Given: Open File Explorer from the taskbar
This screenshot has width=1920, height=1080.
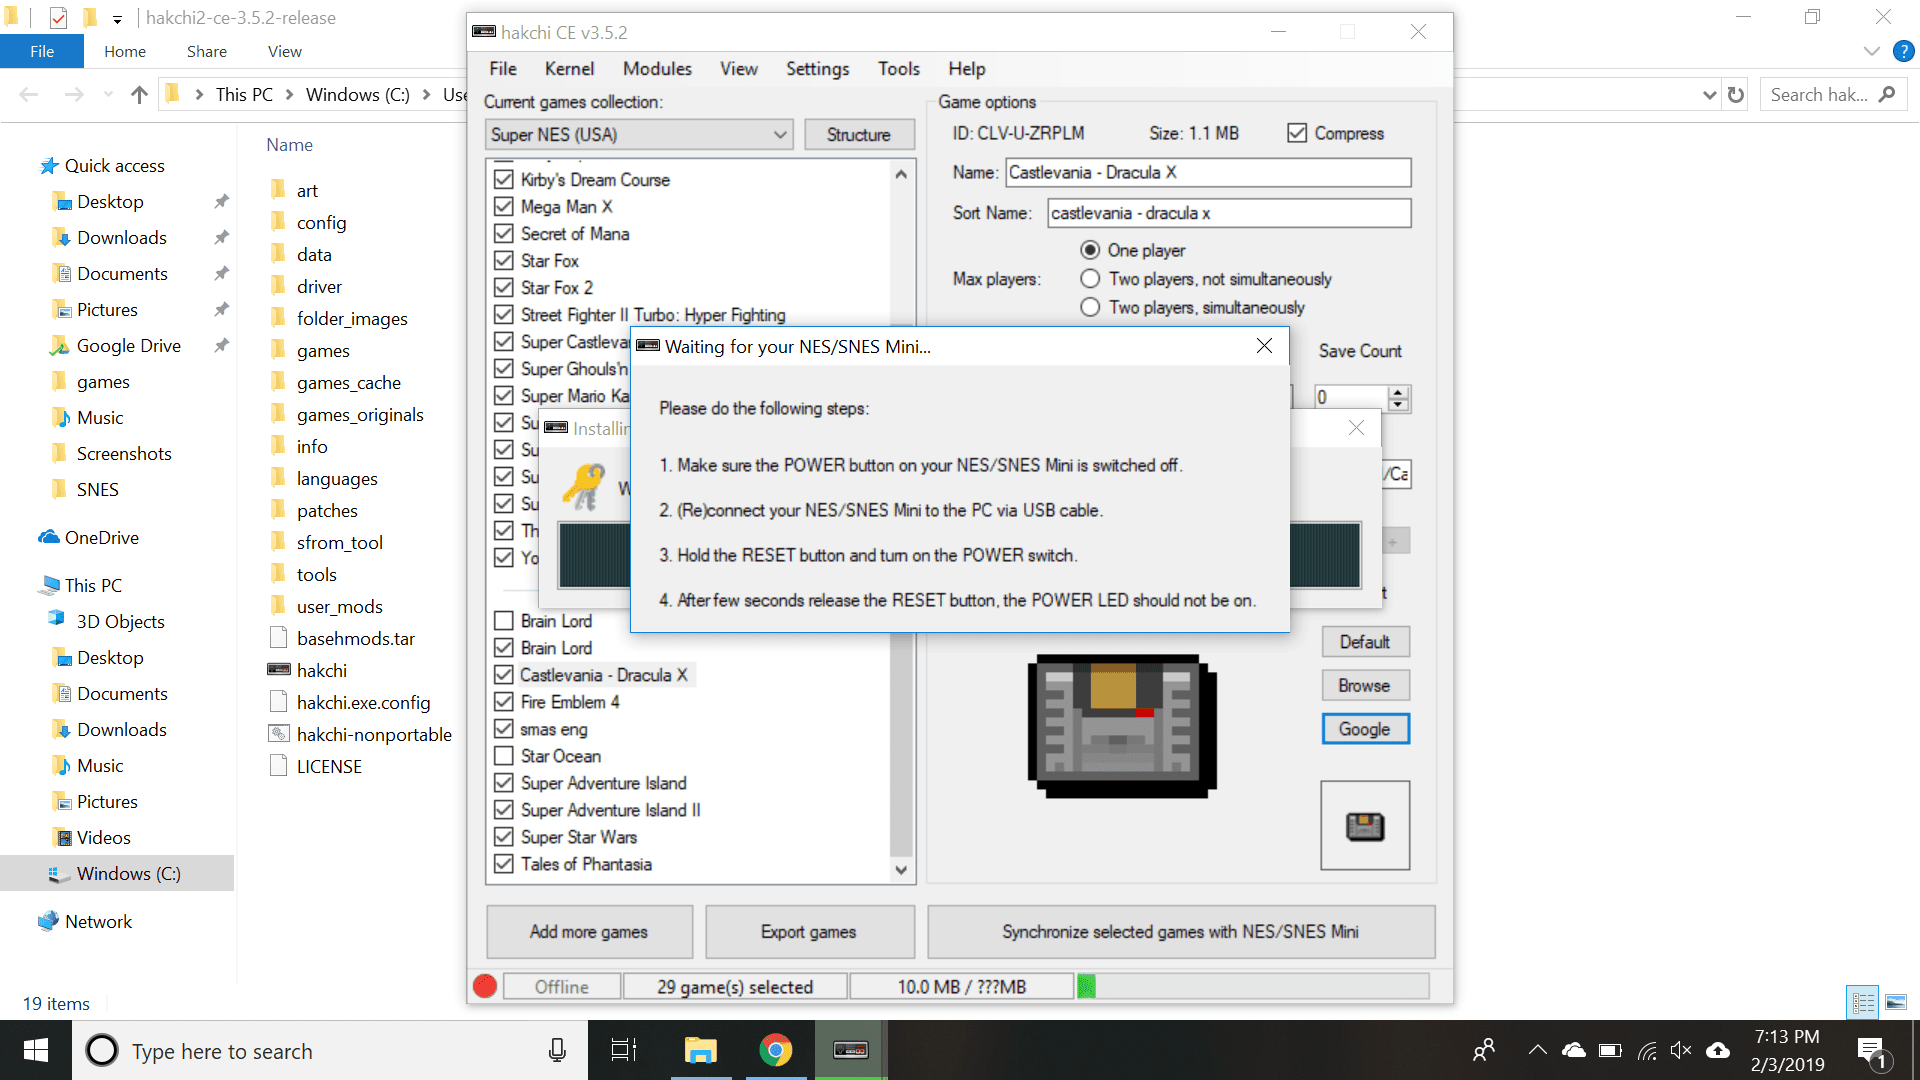Looking at the screenshot, I should [700, 1050].
